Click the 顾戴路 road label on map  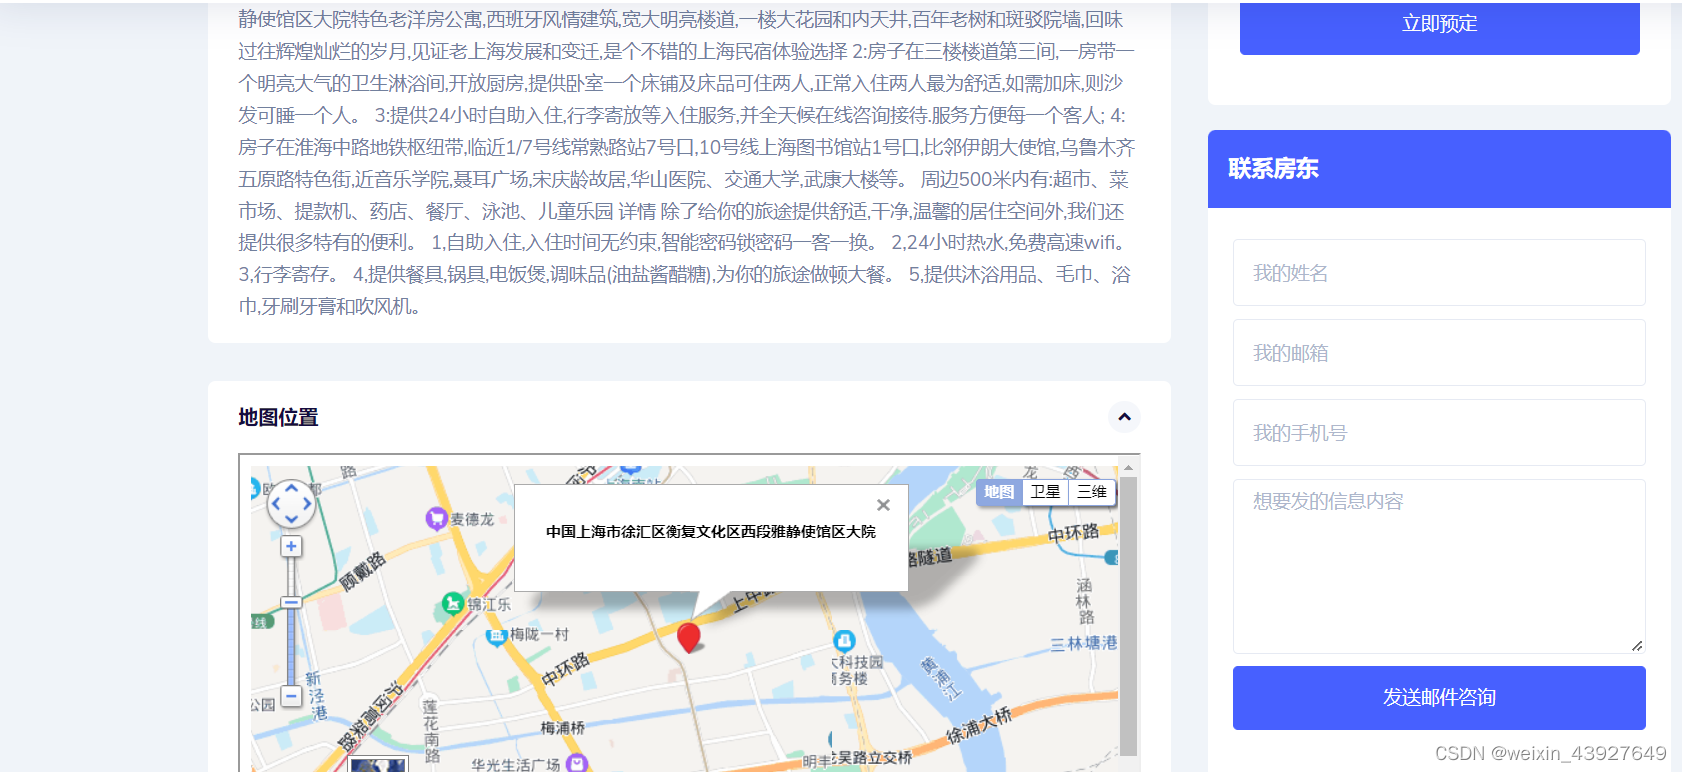pyautogui.click(x=362, y=571)
